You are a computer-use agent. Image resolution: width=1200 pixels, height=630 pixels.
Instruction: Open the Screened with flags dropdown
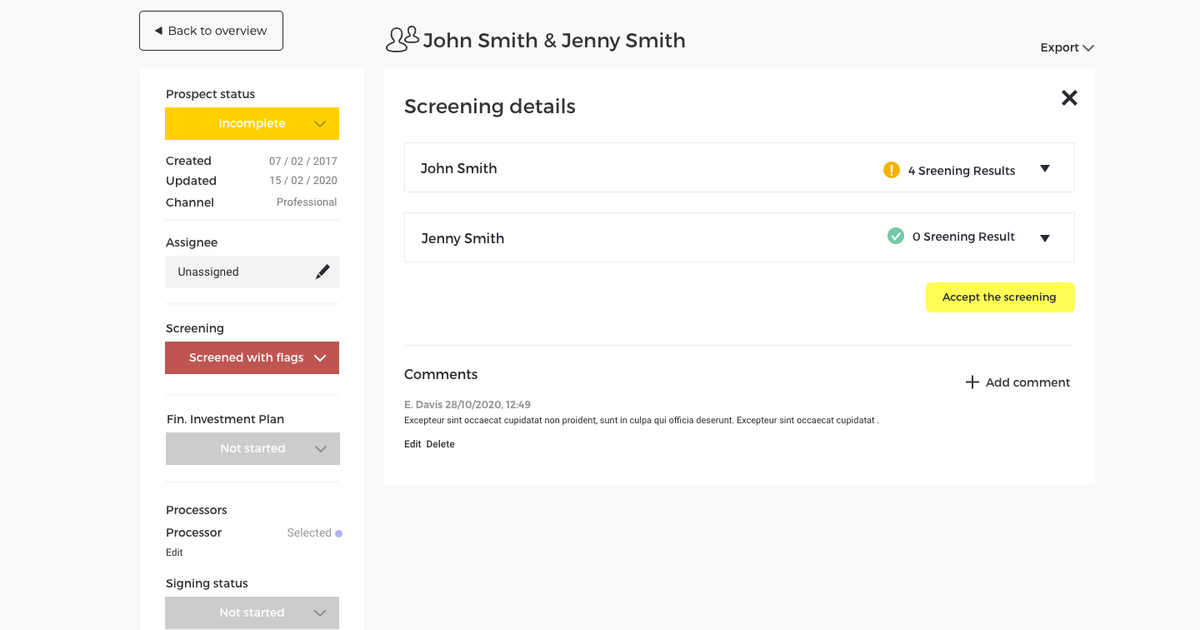click(x=252, y=358)
